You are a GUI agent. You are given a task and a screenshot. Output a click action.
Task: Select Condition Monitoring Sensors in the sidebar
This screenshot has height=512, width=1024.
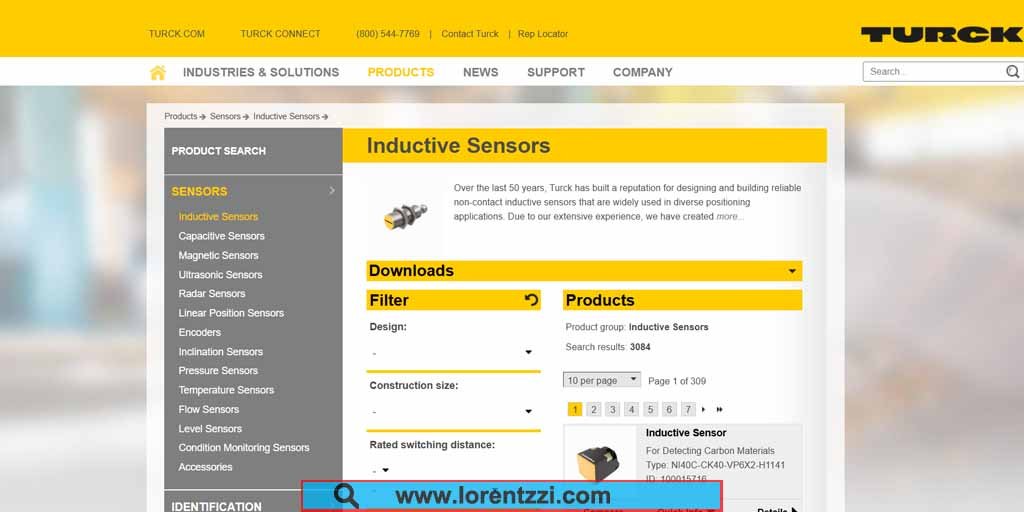pyautogui.click(x=244, y=448)
